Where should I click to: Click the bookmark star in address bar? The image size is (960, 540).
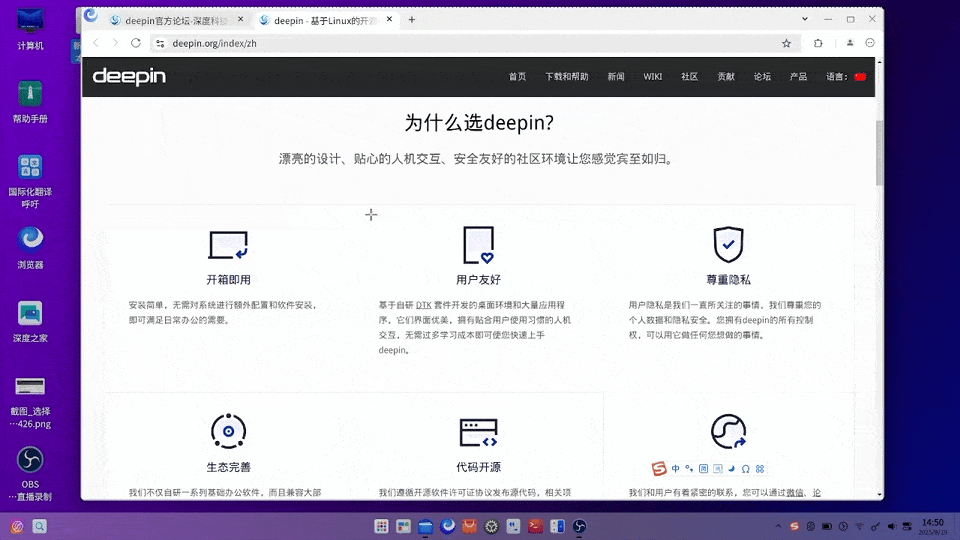[x=786, y=43]
